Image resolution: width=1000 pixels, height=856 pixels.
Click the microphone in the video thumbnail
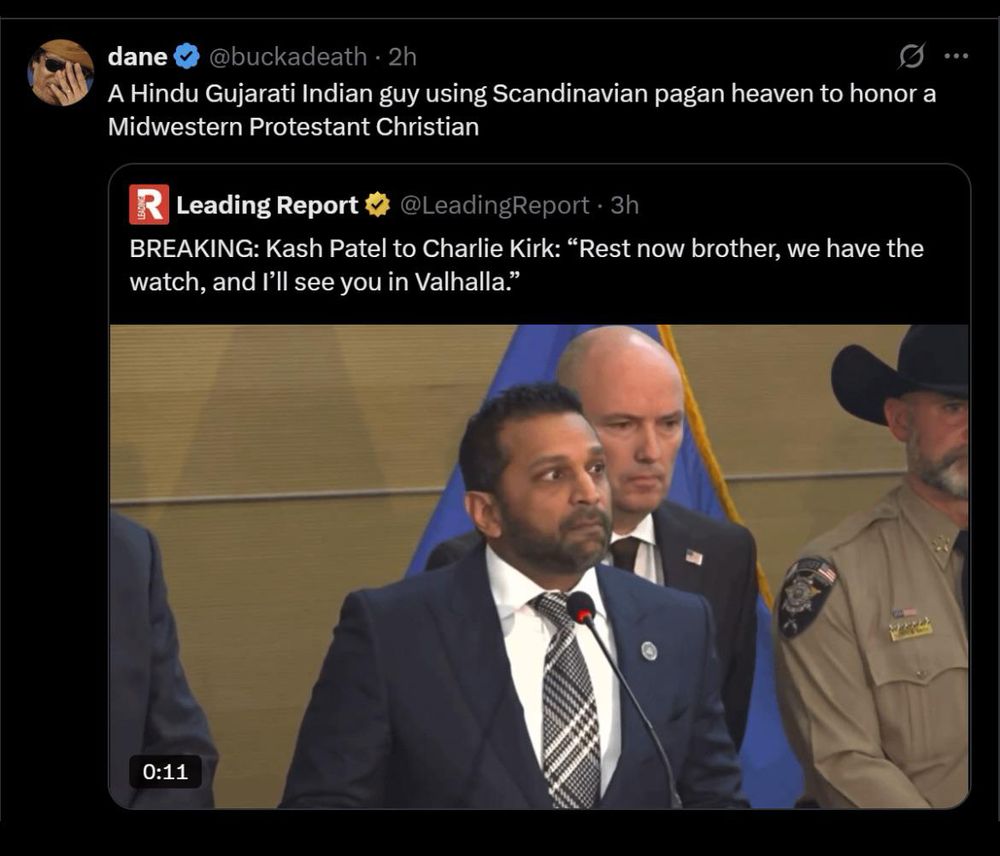581,607
